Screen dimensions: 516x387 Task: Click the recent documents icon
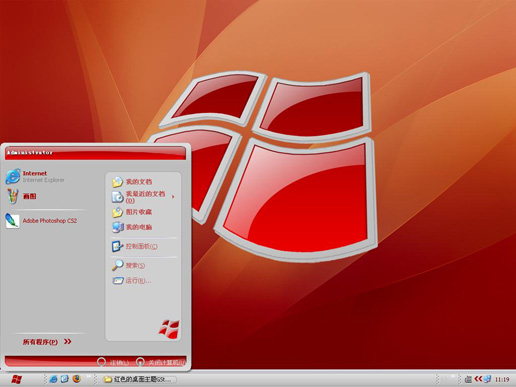tap(117, 197)
